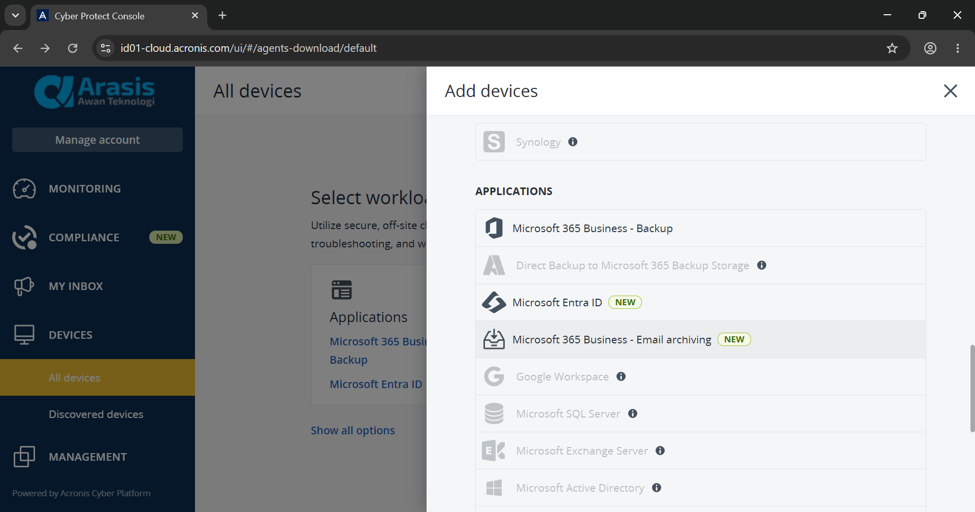This screenshot has height=512, width=975.
Task: Show info tooltip for Microsoft SQL Server
Action: tap(632, 414)
